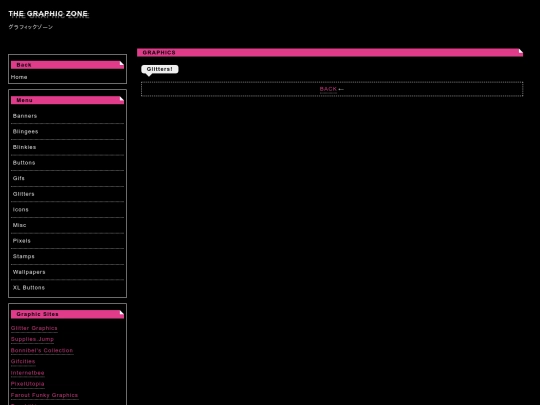Visit the Glitter Graphics site link
Viewport: 540px width, 405px height.
click(x=34, y=328)
